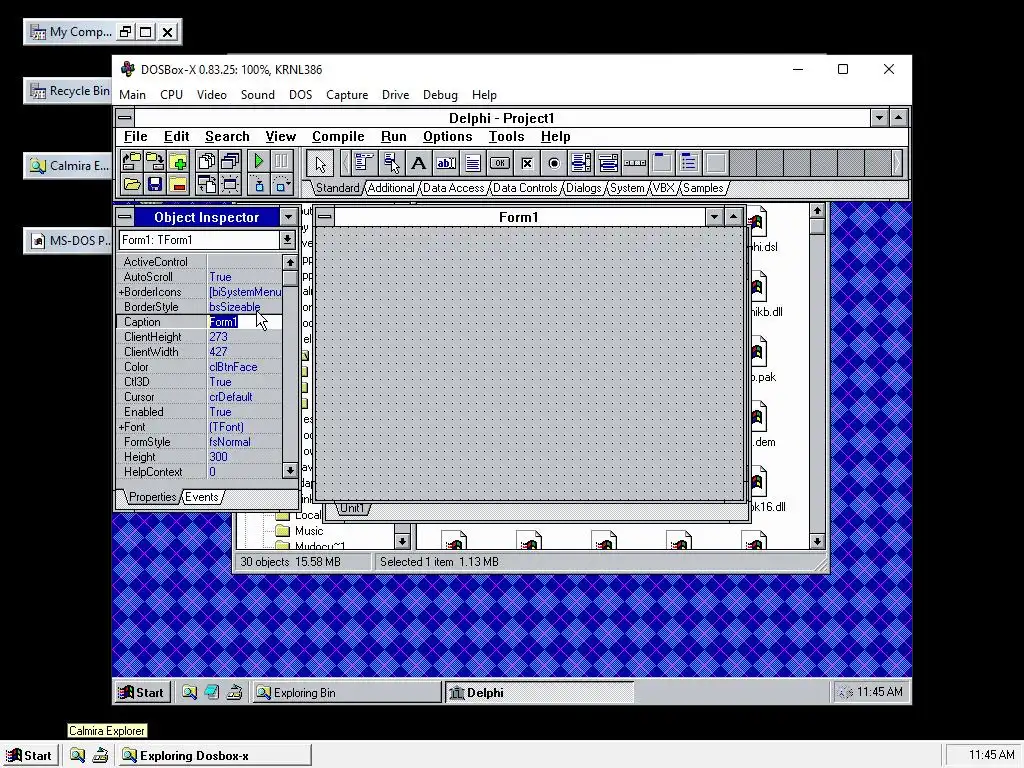Select the ListBox component
The width and height of the screenshot is (1024, 768).
(581, 163)
